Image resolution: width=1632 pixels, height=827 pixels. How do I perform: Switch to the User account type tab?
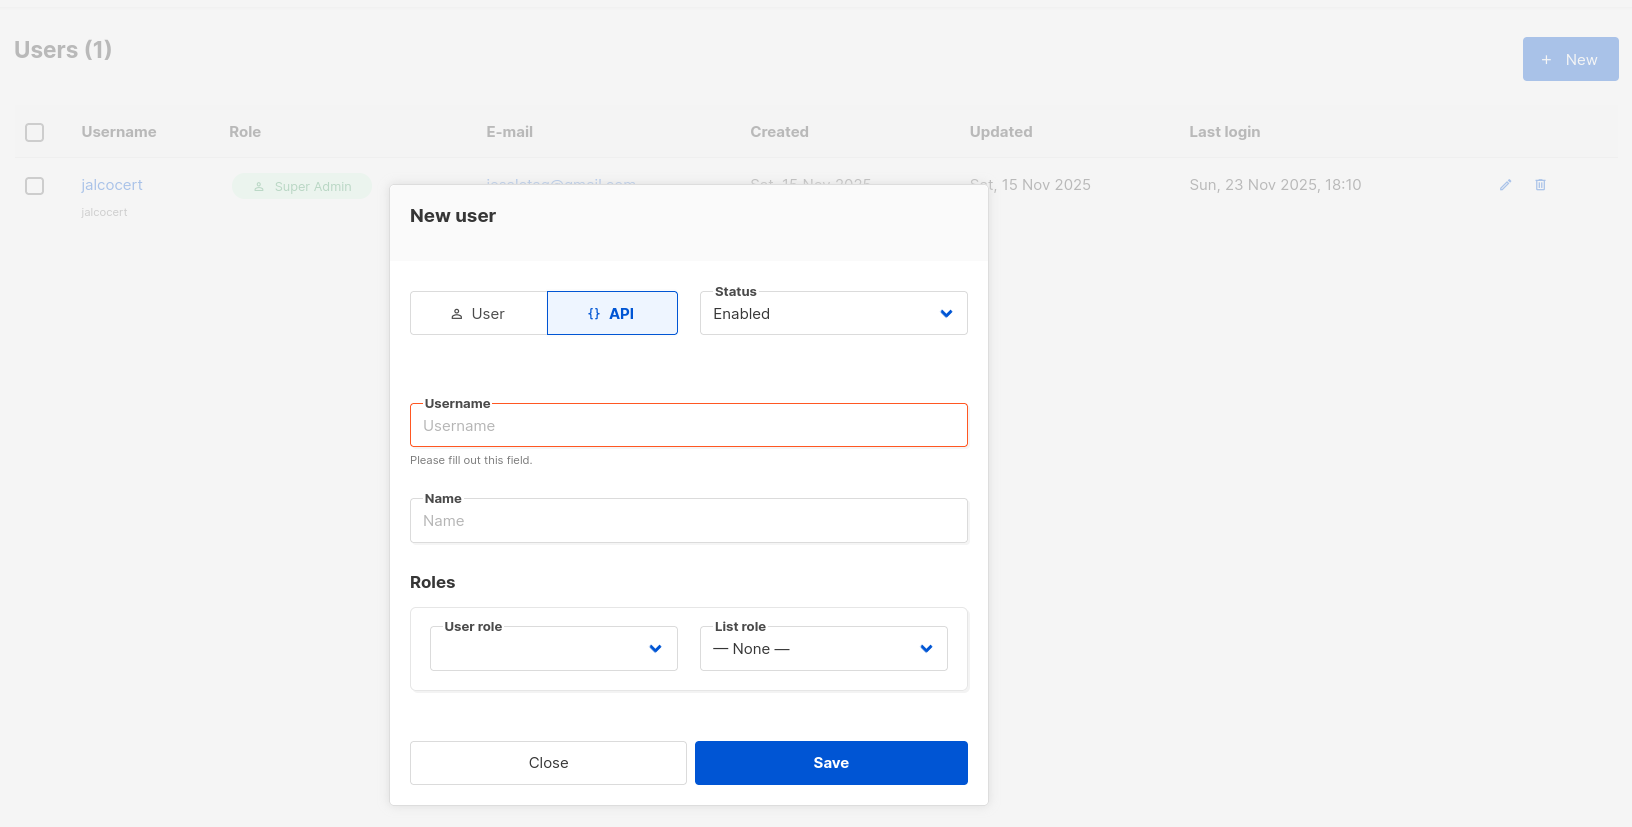tap(479, 314)
